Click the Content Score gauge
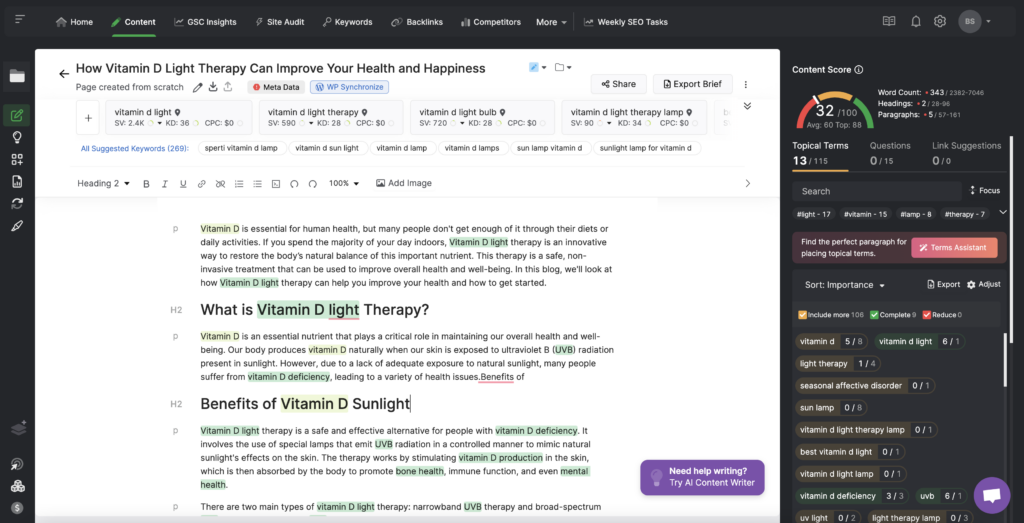Image resolution: width=1024 pixels, height=523 pixels. tap(824, 110)
